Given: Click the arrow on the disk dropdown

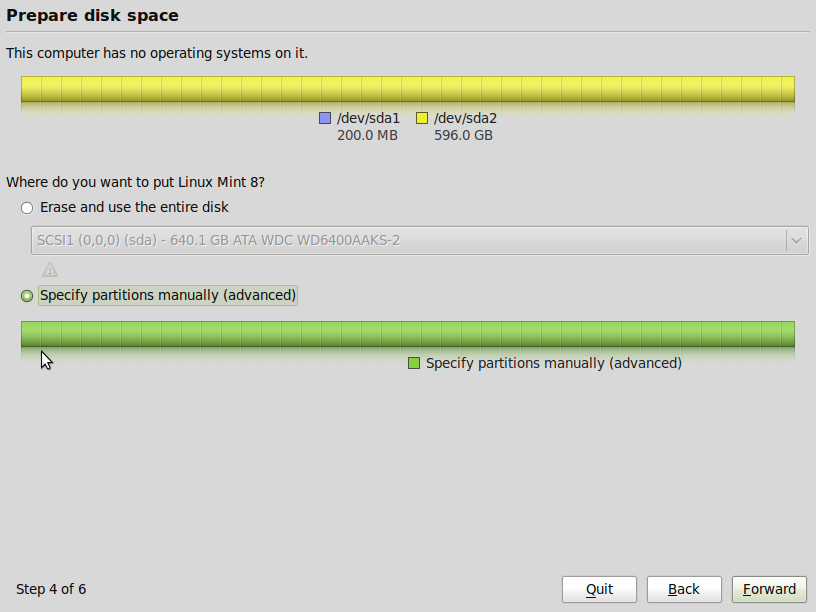Looking at the screenshot, I should tap(797, 240).
